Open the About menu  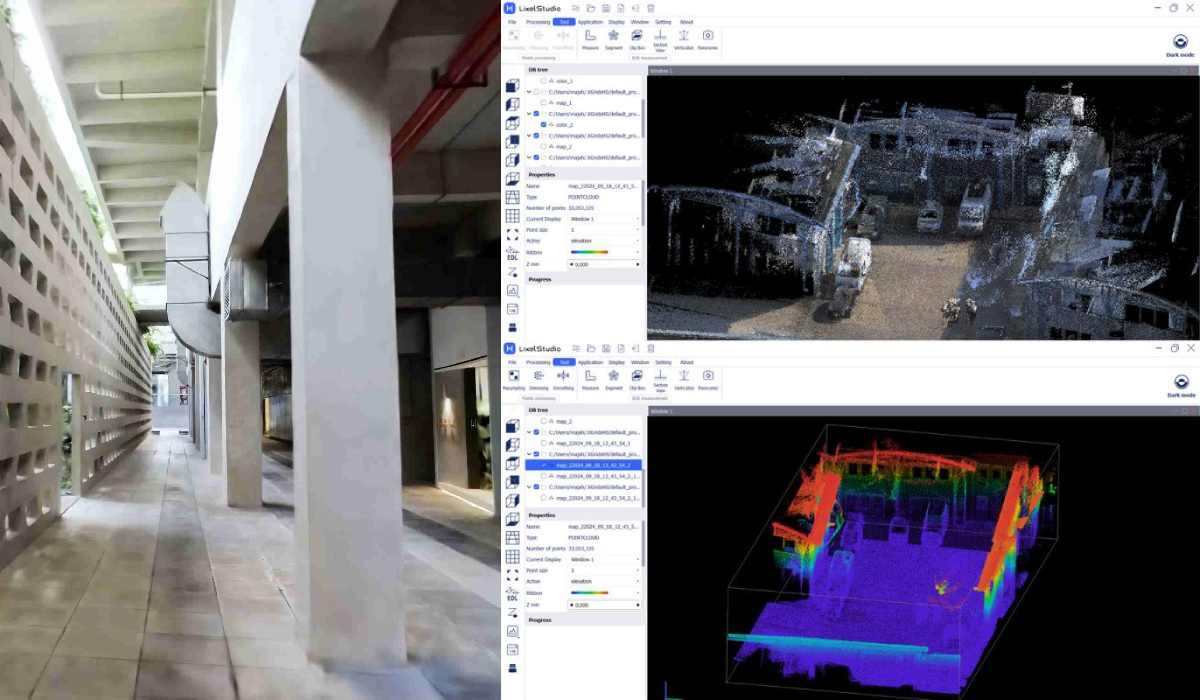687,21
